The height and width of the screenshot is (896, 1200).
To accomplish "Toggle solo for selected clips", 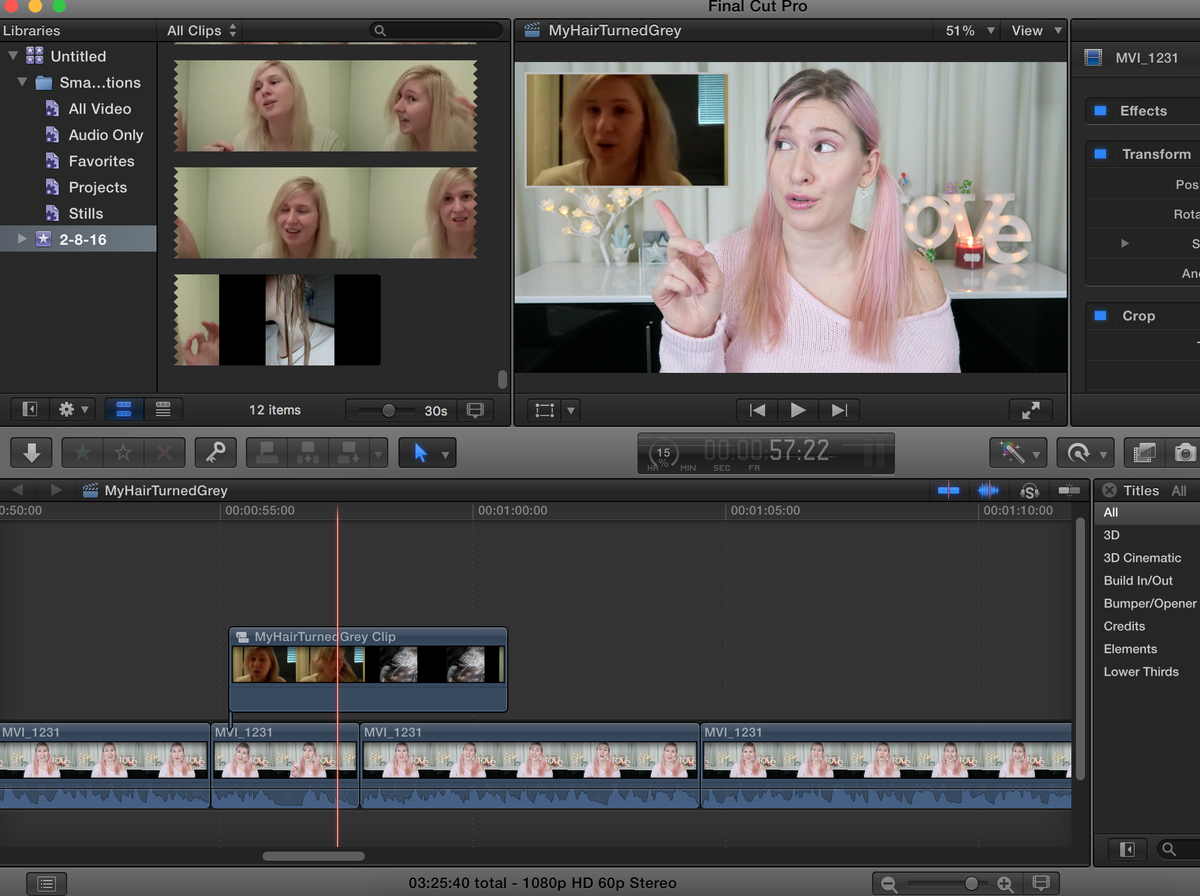I will pos(1029,490).
